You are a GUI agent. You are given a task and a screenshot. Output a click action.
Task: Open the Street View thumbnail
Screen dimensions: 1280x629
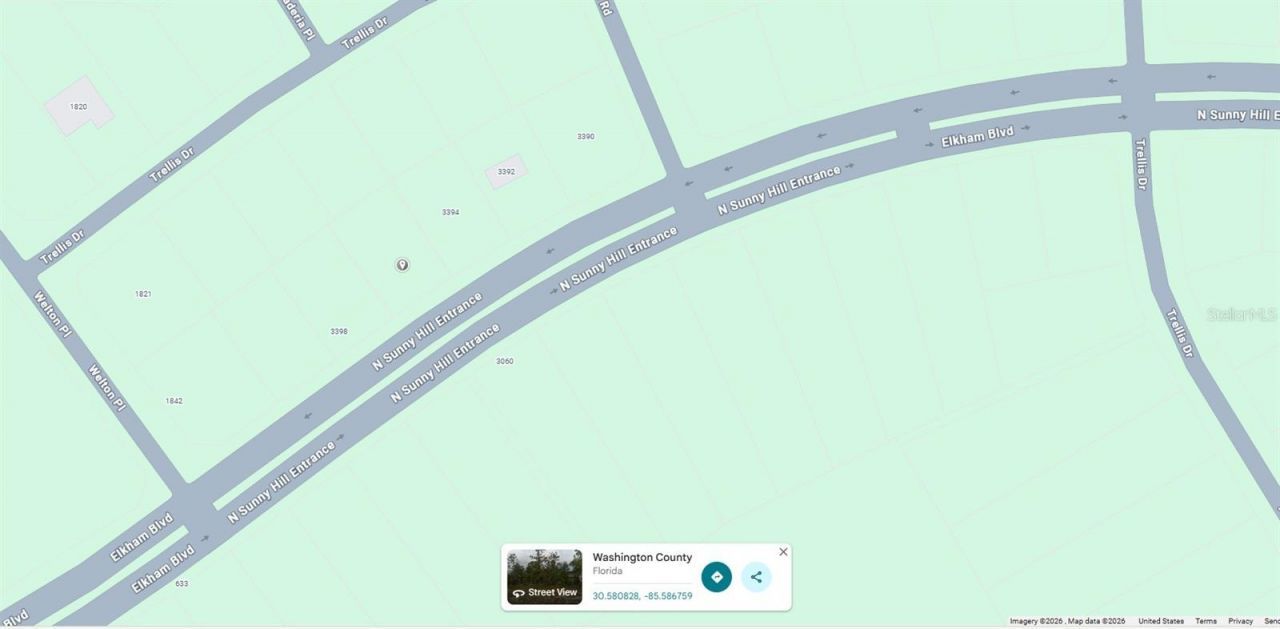[544, 577]
